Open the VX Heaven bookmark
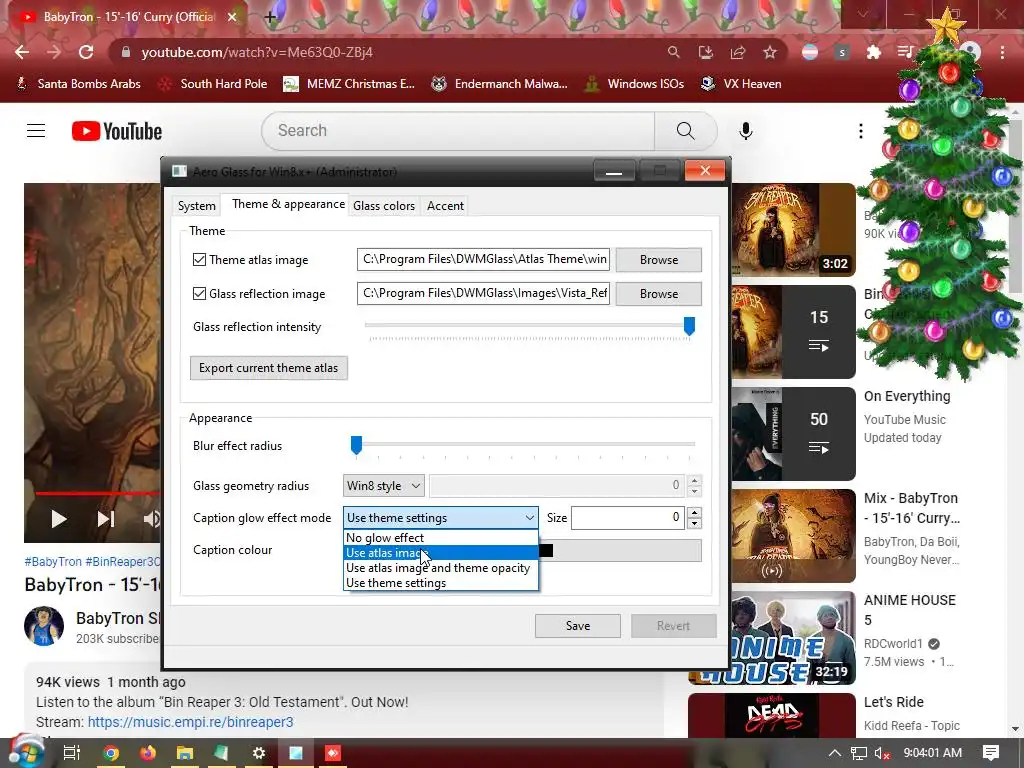 (741, 84)
